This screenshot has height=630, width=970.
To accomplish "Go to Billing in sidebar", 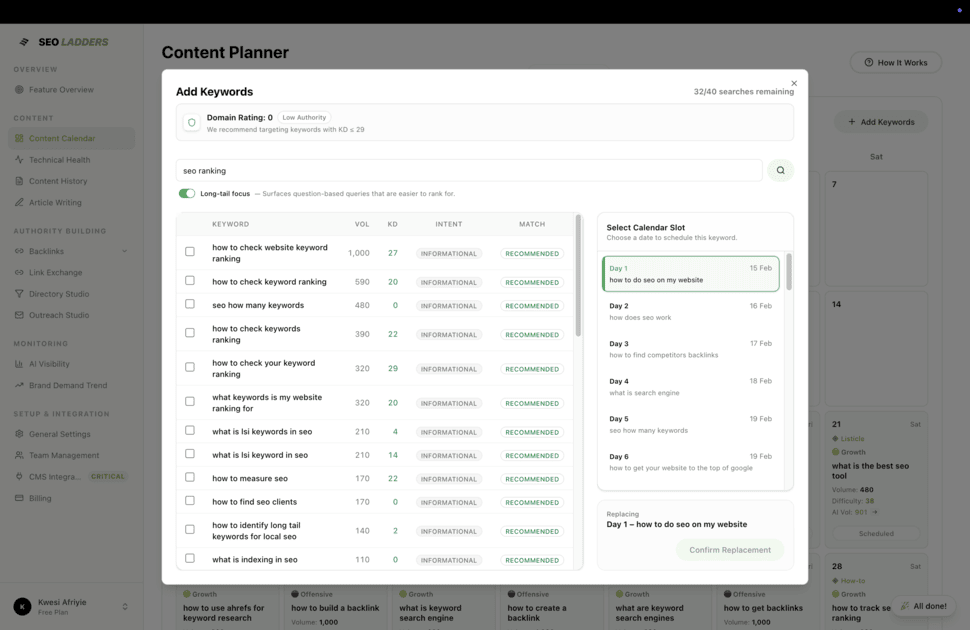I will (40, 498).
